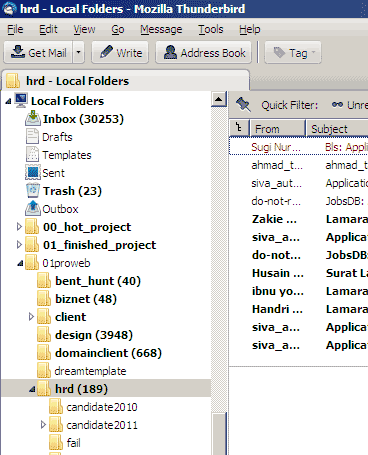This screenshot has width=368, height=455.
Task: Click folder pane scroll up arrow
Action: click(219, 99)
